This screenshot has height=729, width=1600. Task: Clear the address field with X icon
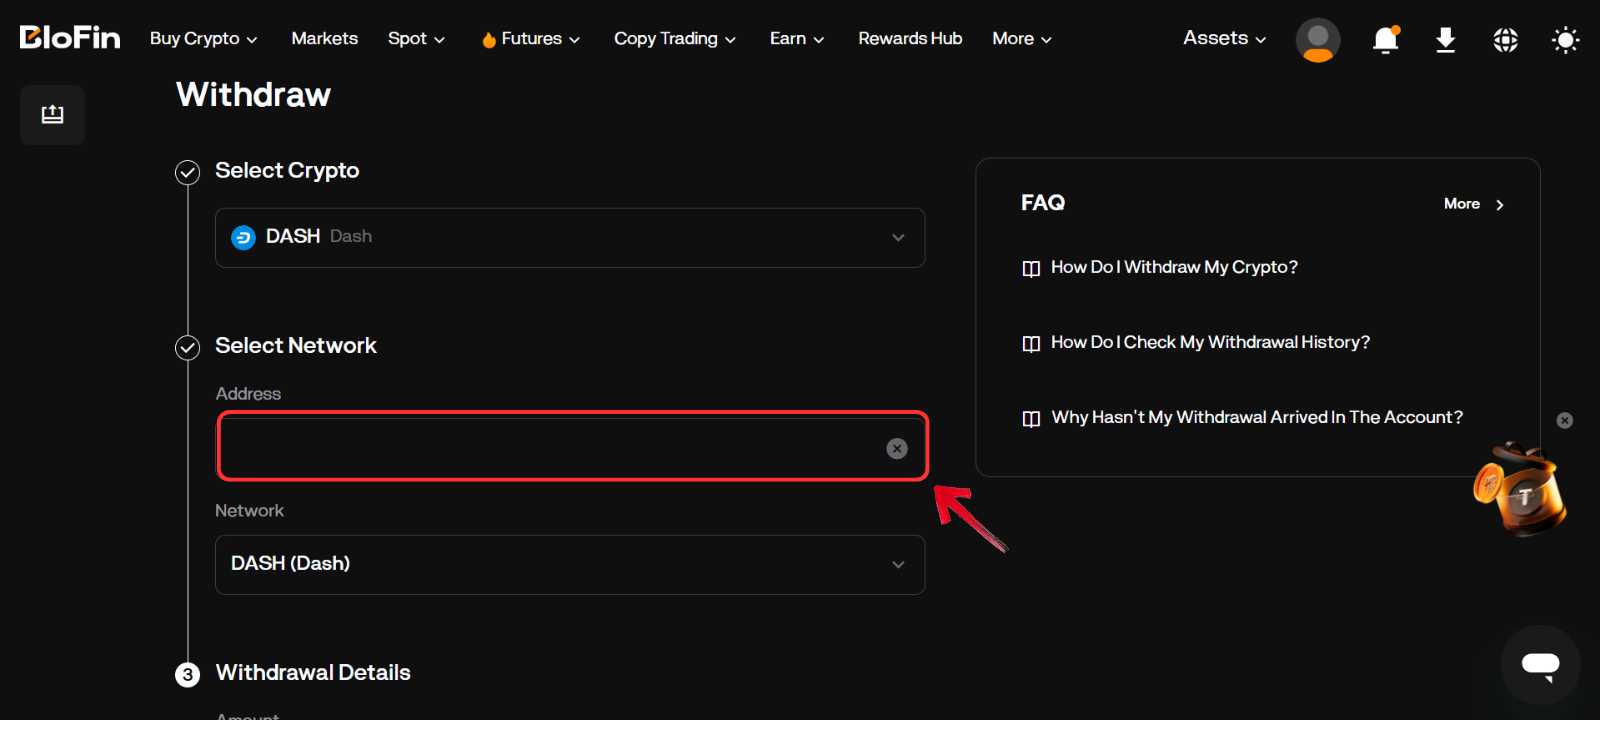click(897, 449)
